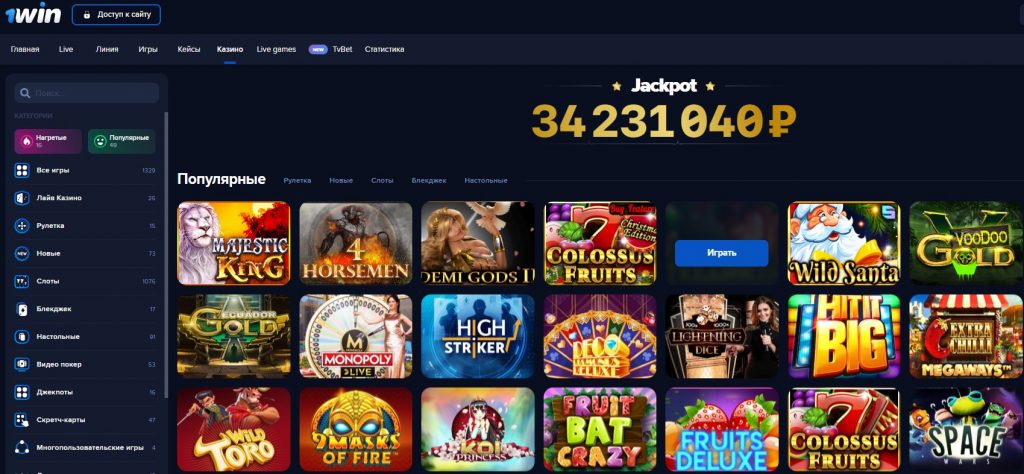Select the Лайв Казино sidebar icon
The width and height of the screenshot is (1024, 474).
click(x=22, y=198)
